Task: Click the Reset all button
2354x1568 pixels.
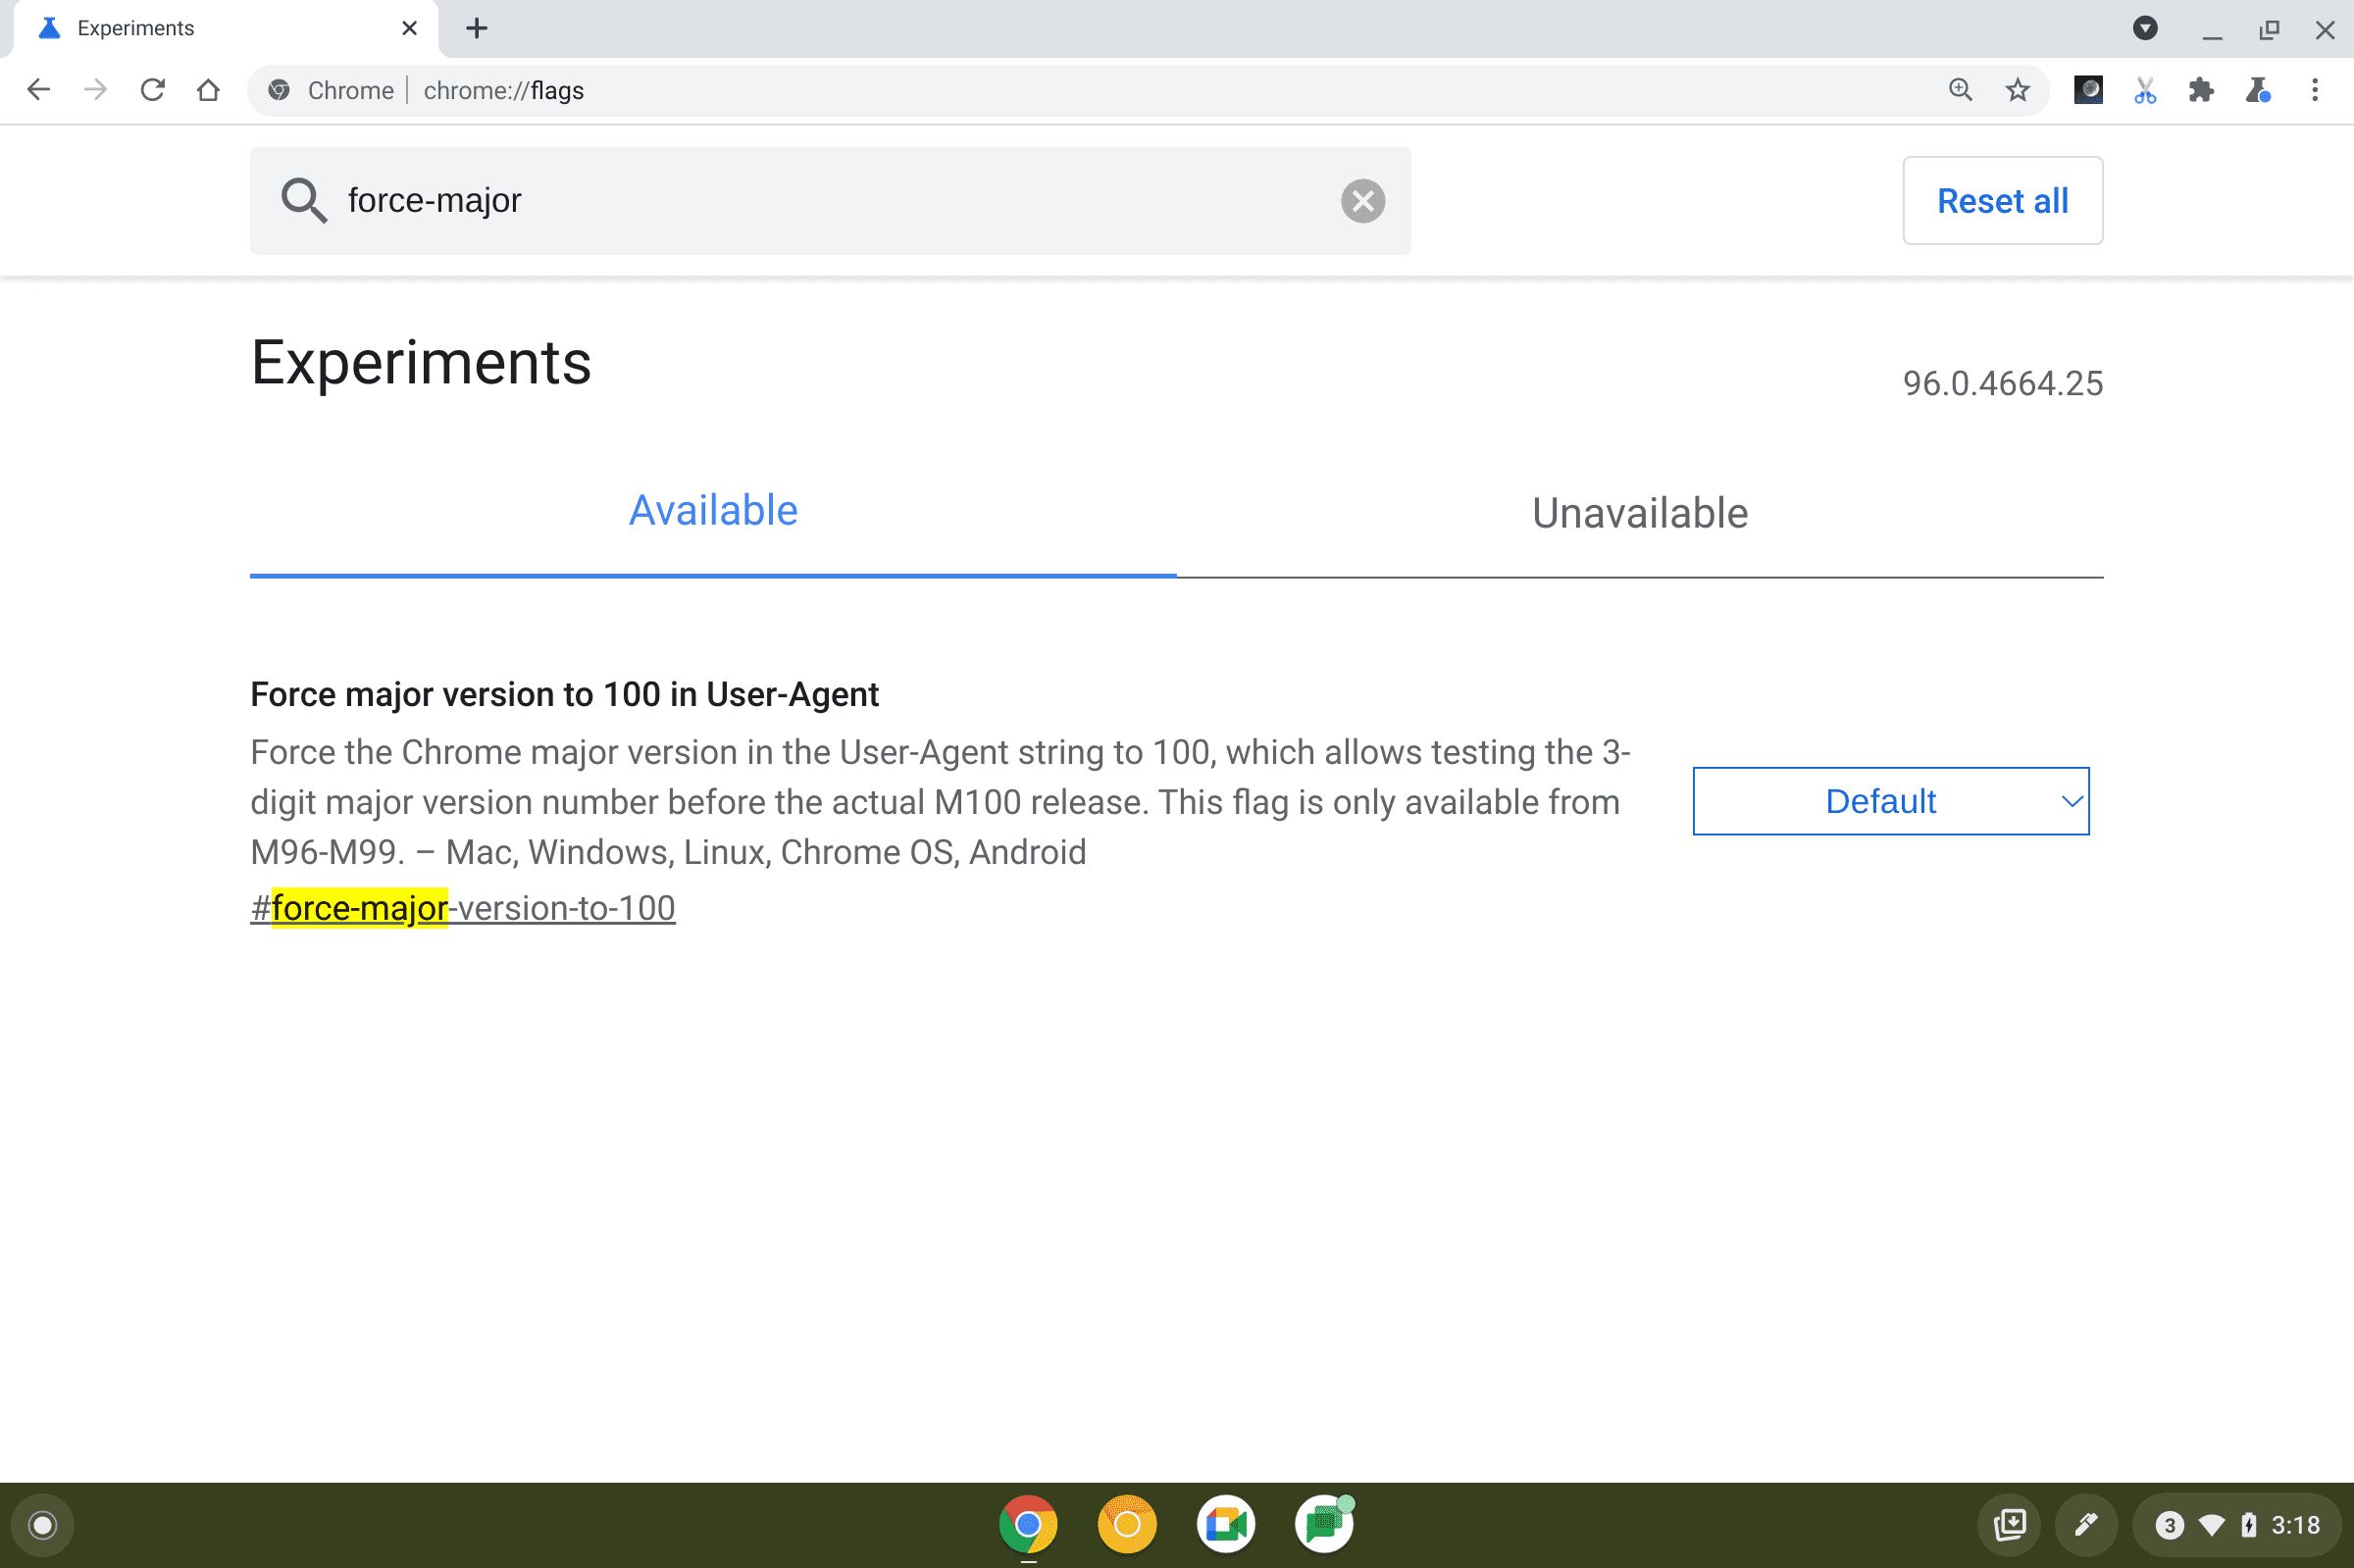Action: (x=2002, y=199)
